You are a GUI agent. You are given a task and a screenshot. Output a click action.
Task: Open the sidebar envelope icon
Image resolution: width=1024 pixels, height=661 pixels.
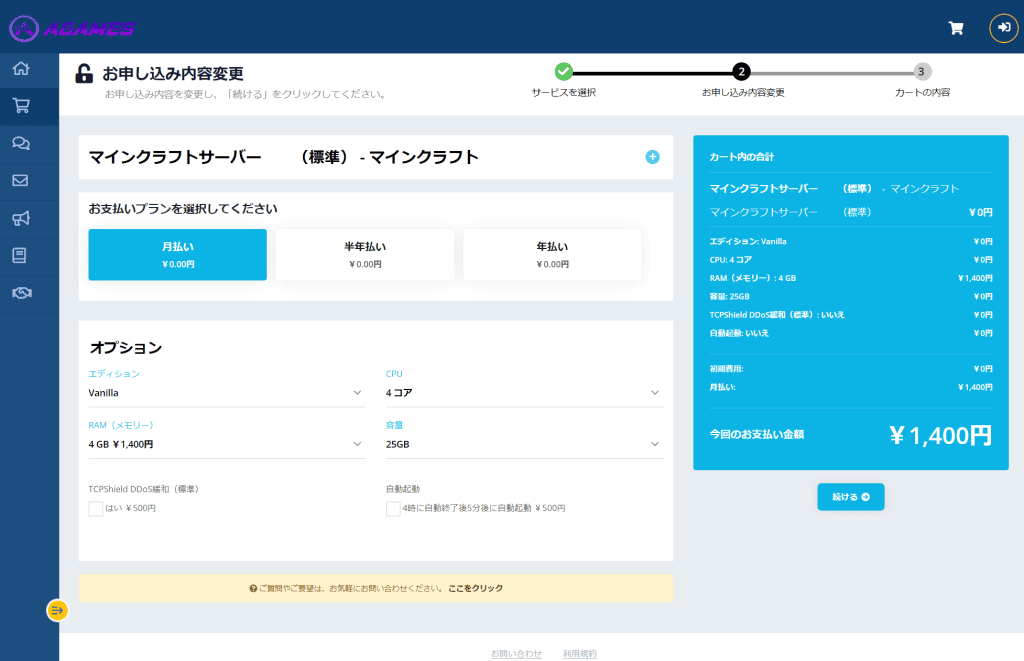(21, 180)
